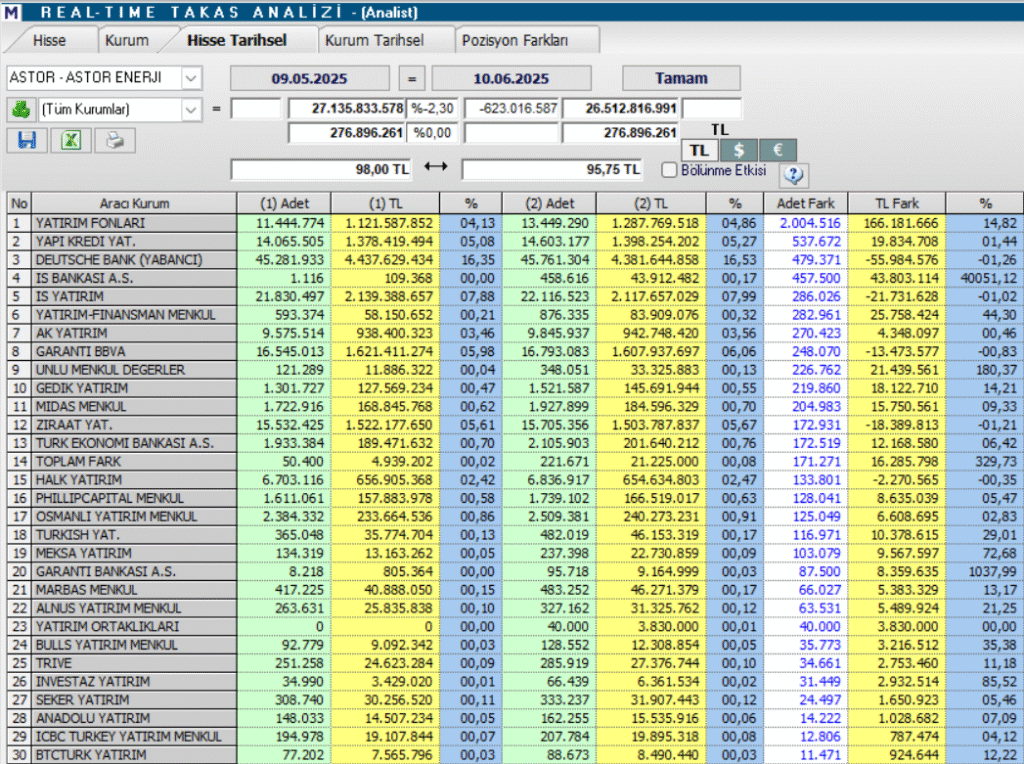Switch to the Pozisyon Farkları tab
This screenshot has height=764, width=1024.
(x=525, y=39)
